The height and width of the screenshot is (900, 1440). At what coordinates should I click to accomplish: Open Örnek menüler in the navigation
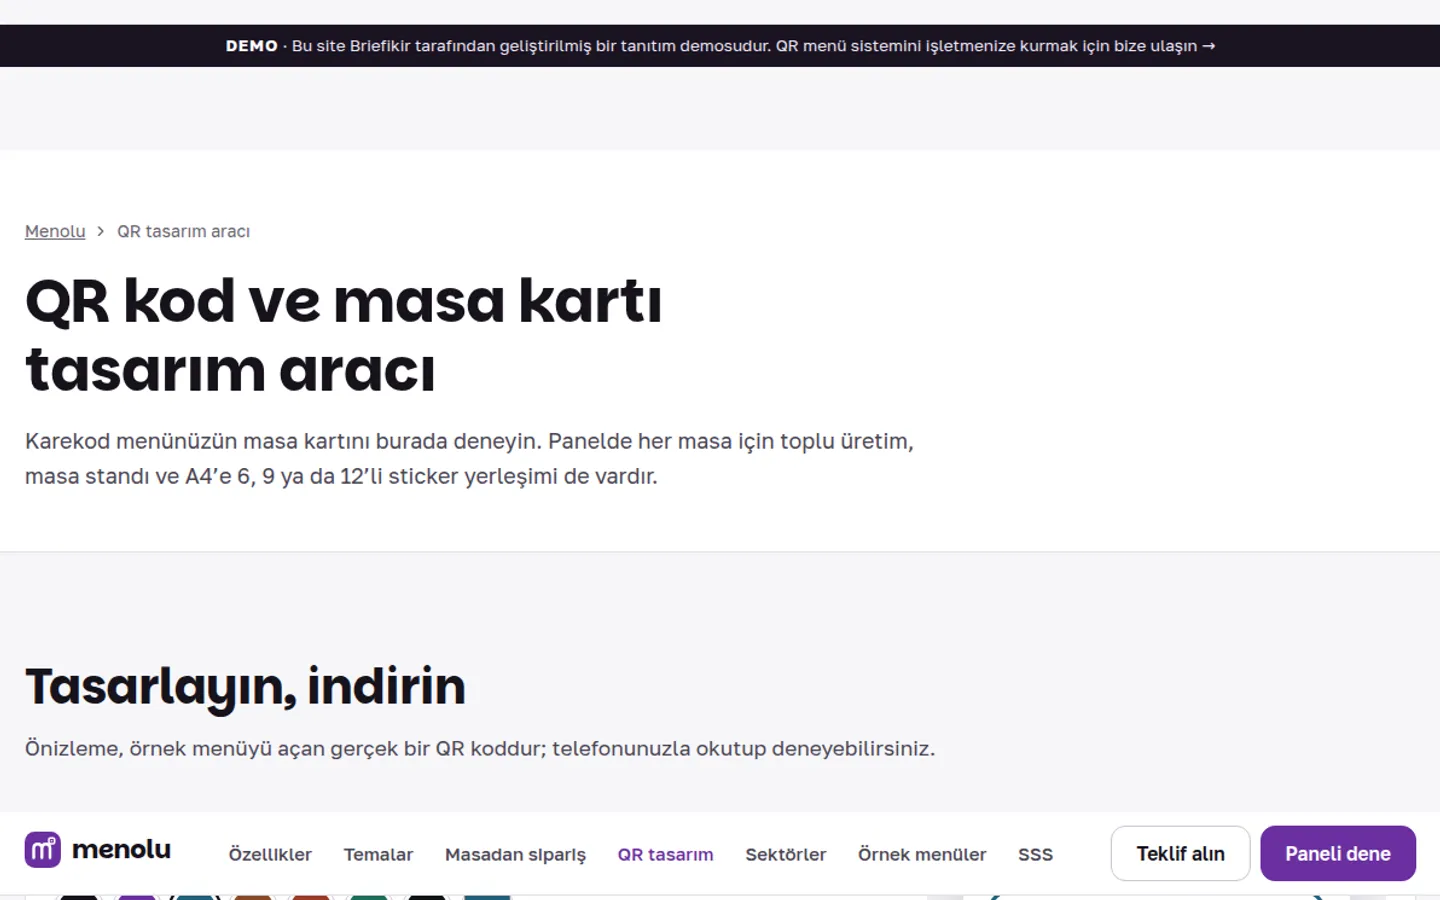[922, 854]
